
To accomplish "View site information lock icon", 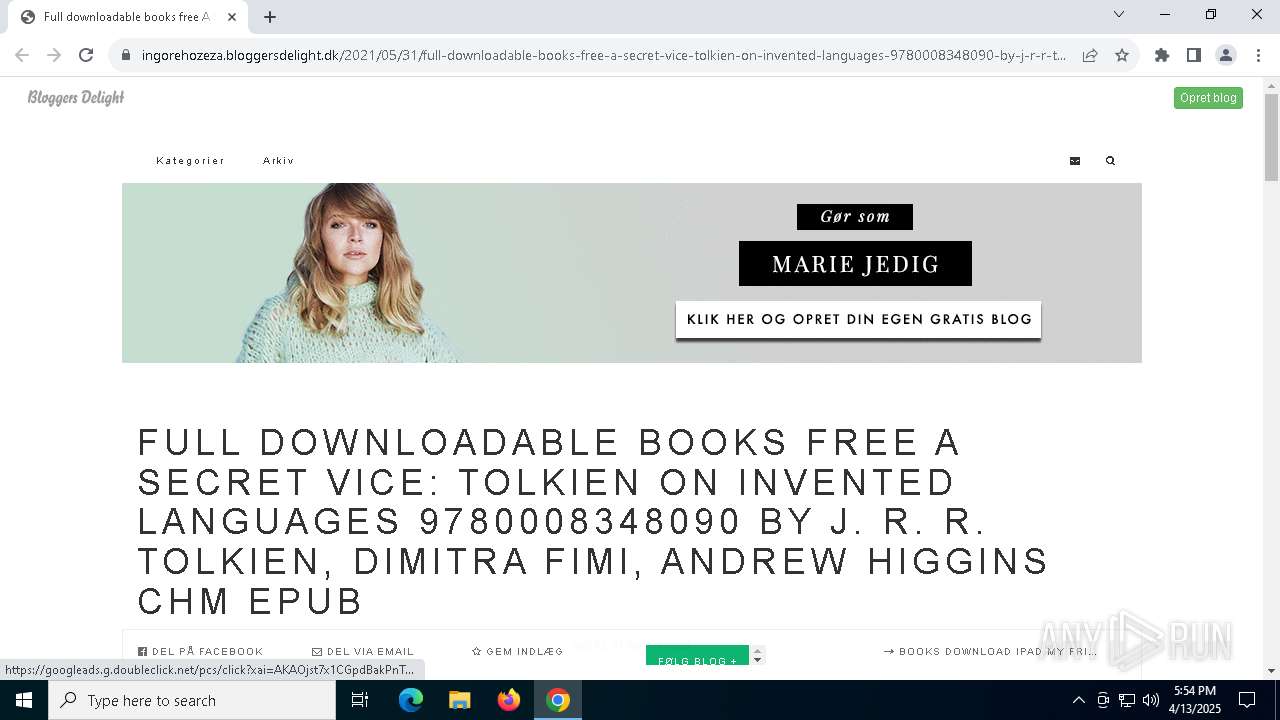I will click(126, 55).
